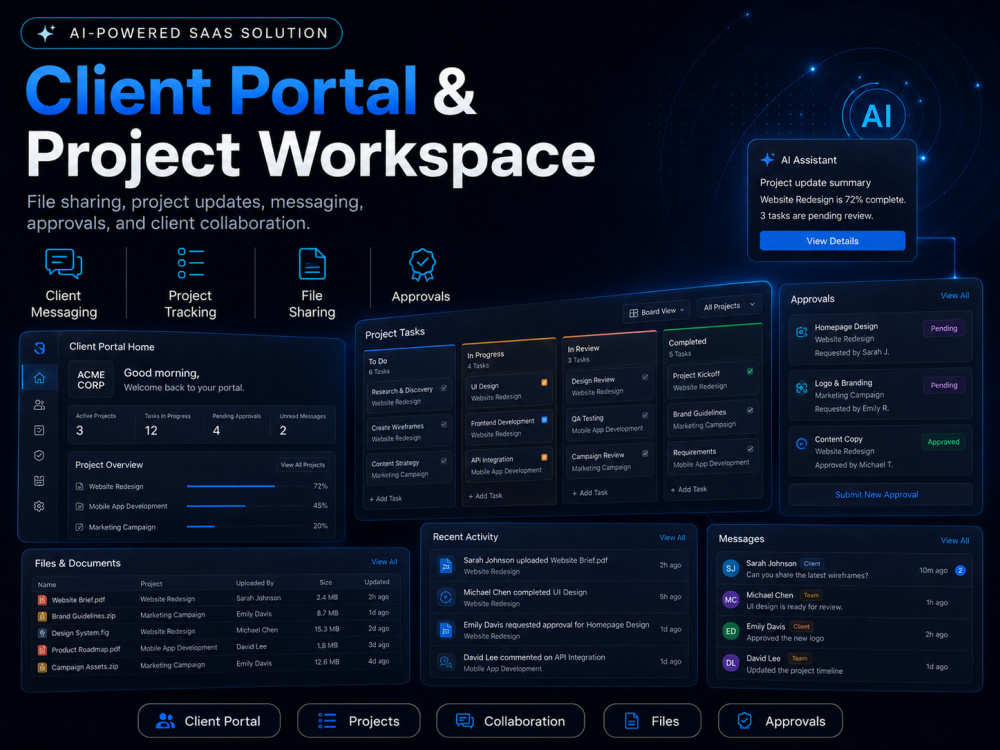Screen dimensions: 1000x750
Task: Click AI-Powered SaaS Solution badge
Action: 182,33
